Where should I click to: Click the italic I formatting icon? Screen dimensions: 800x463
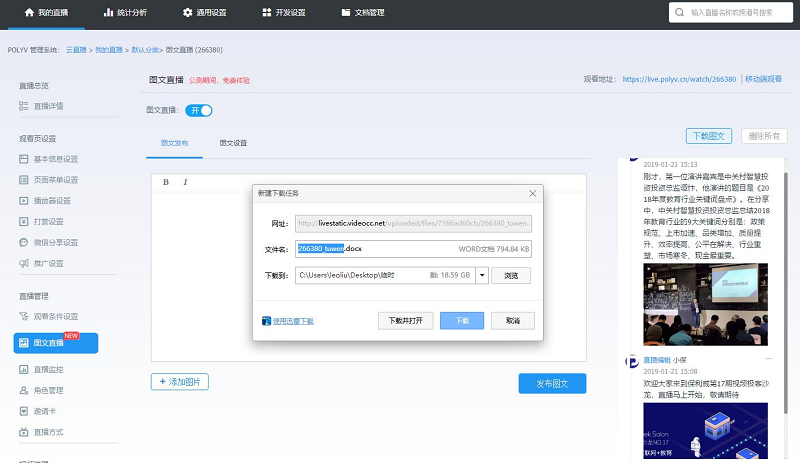click(185, 182)
